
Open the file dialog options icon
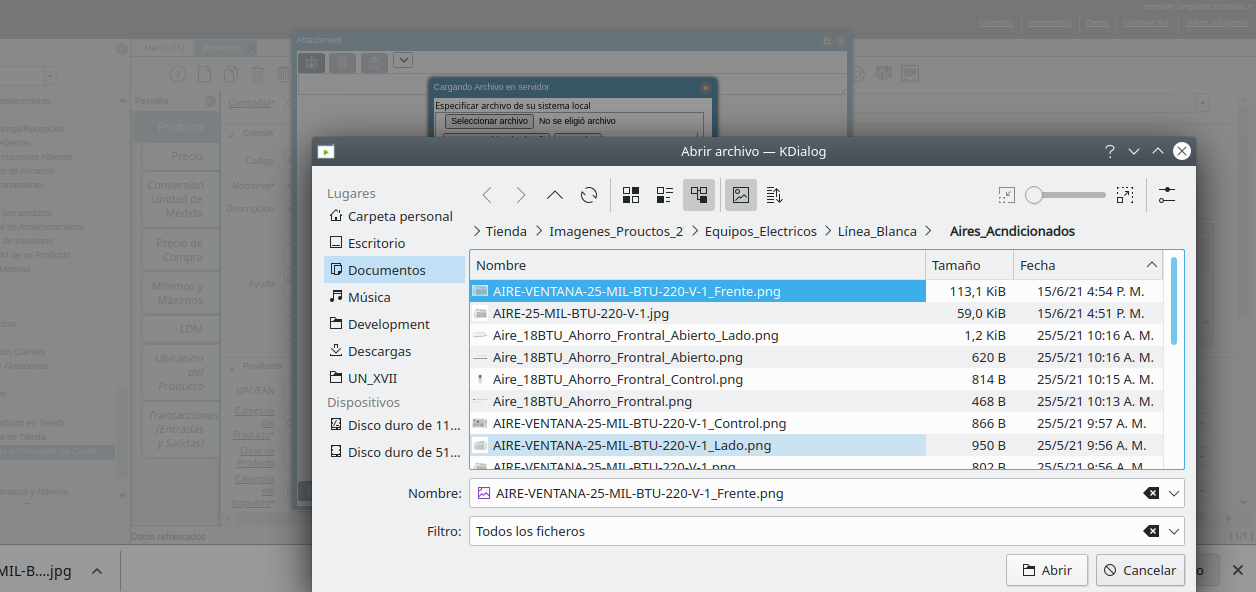1166,194
